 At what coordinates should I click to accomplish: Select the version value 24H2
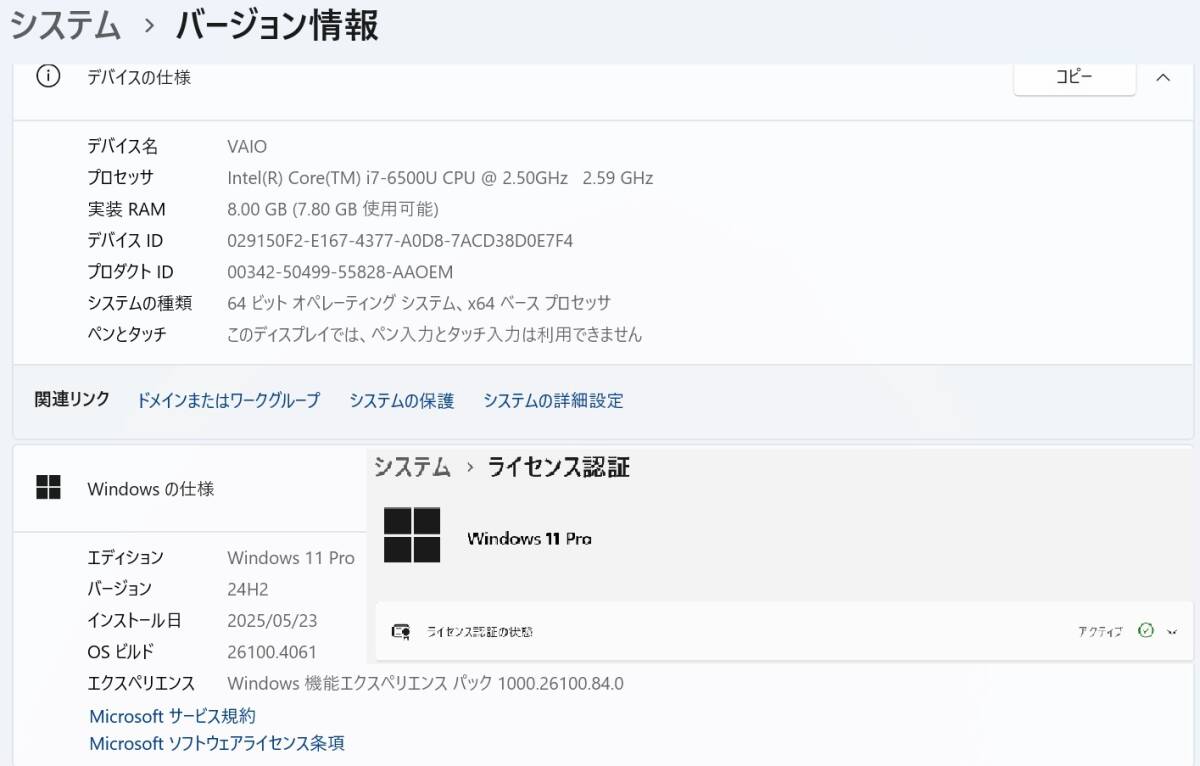coord(248,589)
